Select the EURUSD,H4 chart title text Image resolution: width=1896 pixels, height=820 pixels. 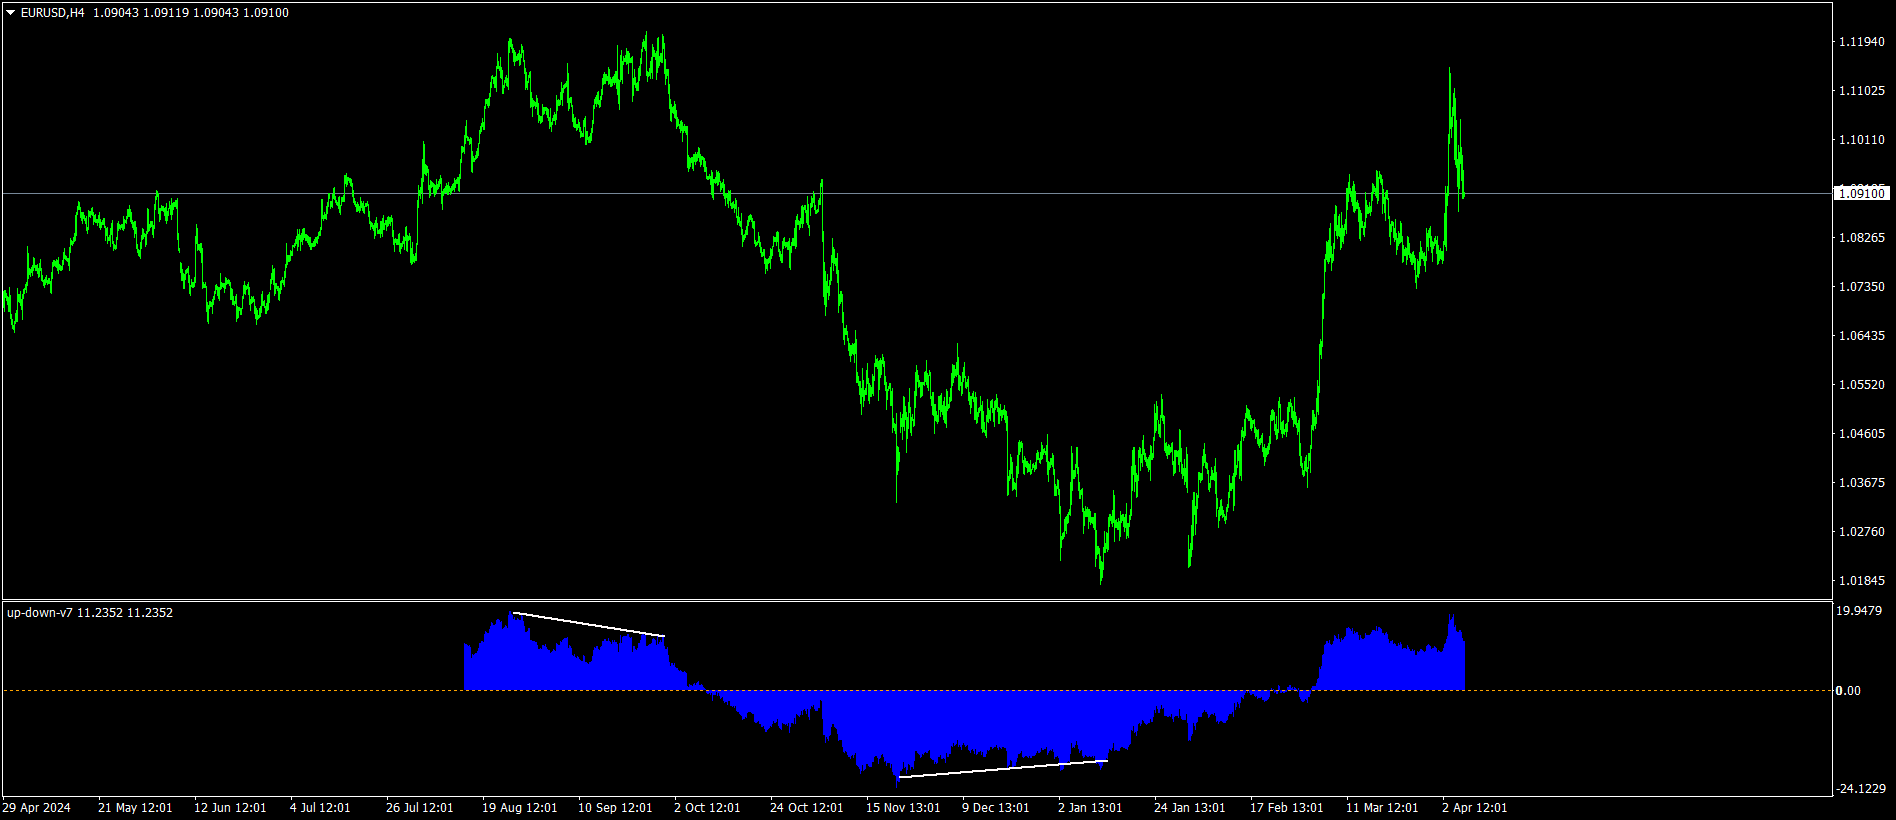(53, 13)
